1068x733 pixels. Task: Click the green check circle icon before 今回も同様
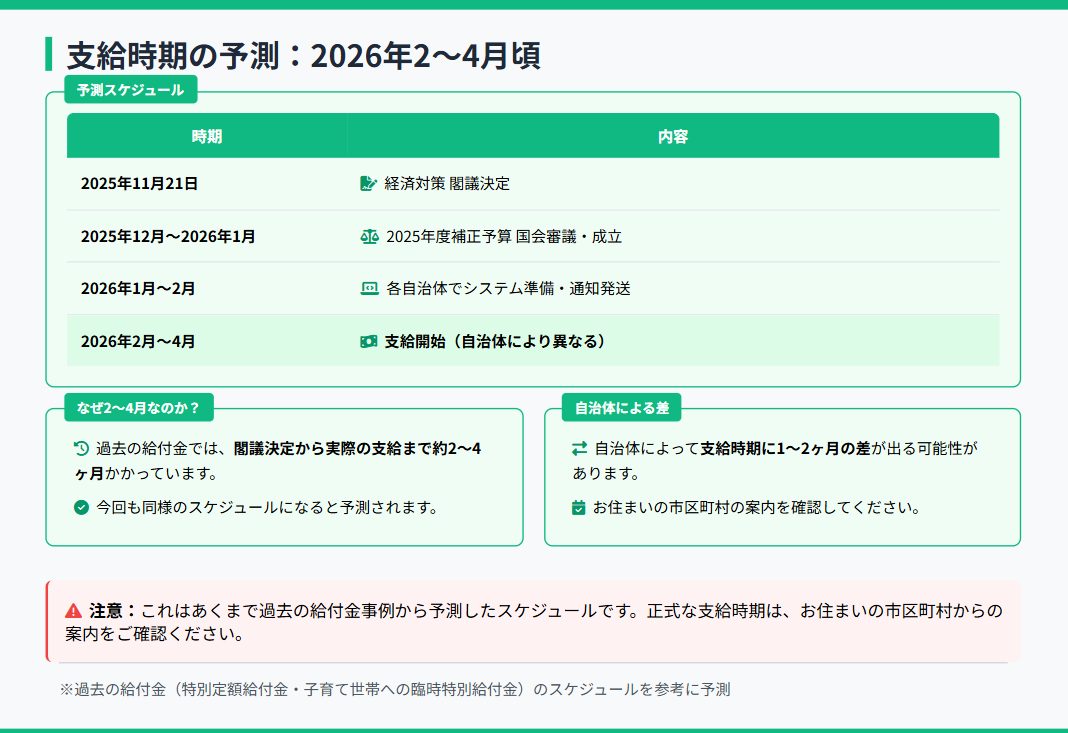tap(82, 508)
